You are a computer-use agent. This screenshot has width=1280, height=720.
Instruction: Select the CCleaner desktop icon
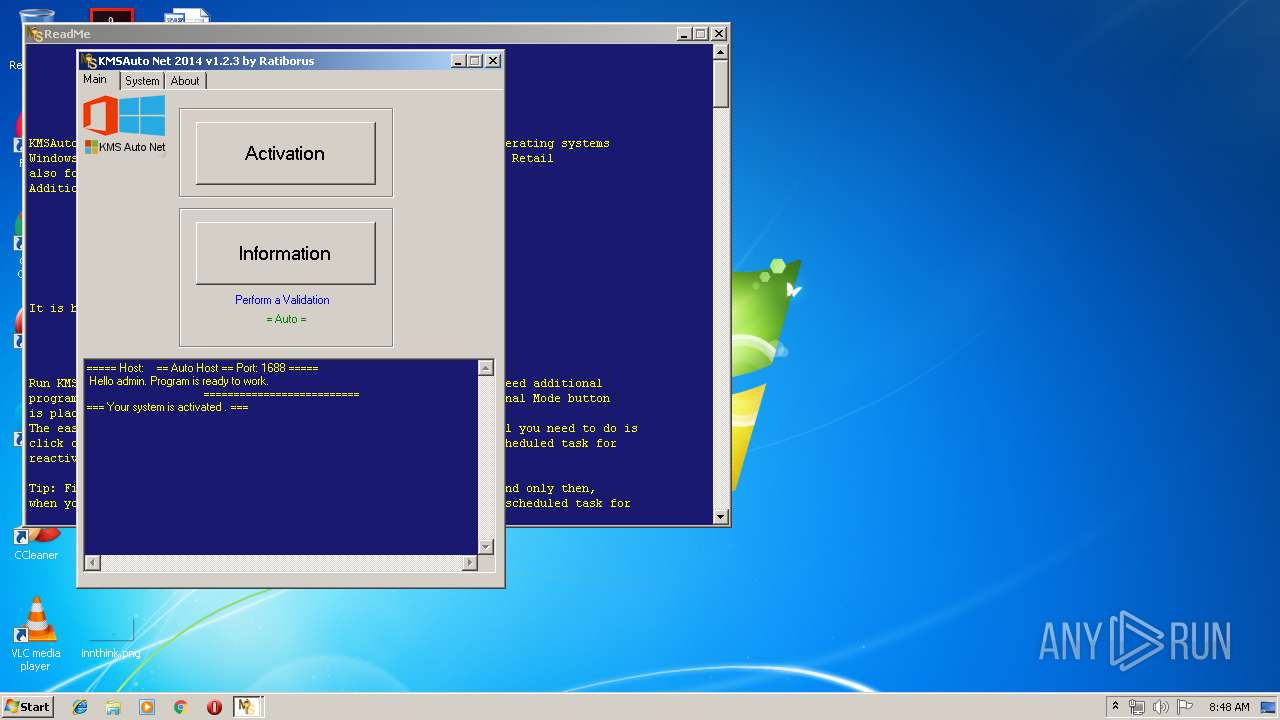[x=36, y=545]
